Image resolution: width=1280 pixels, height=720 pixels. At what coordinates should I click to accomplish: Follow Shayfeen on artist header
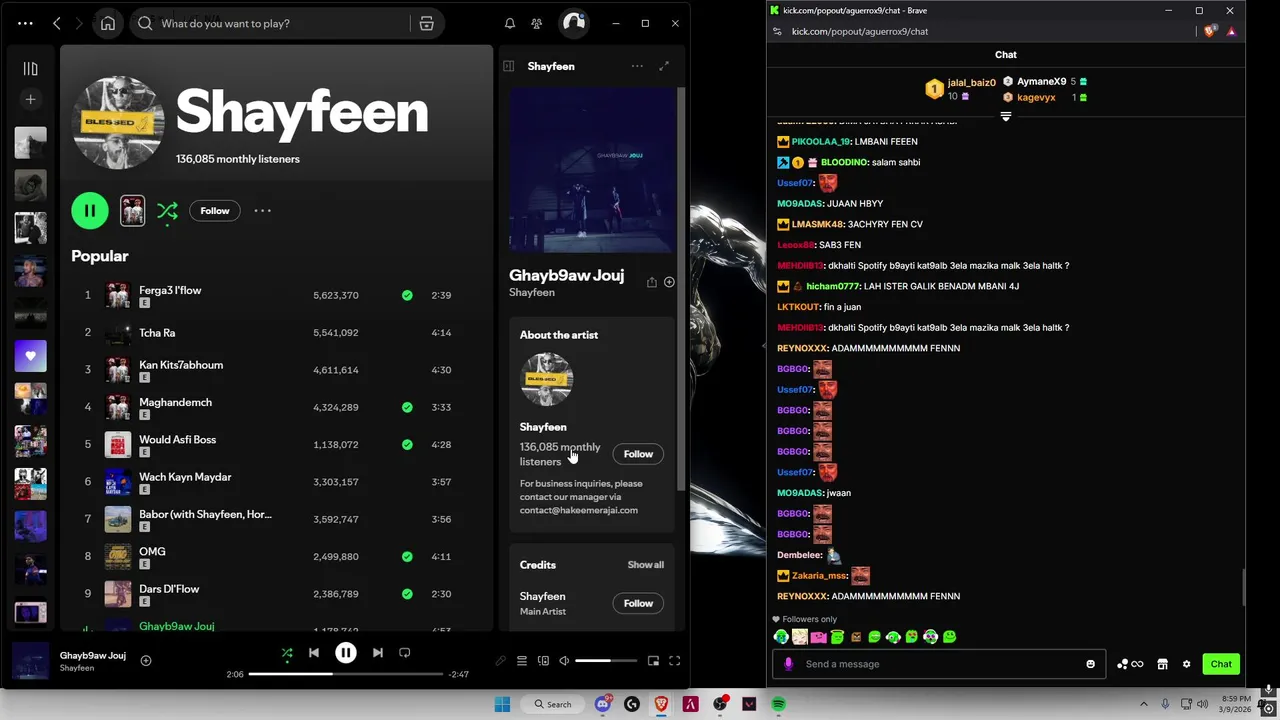pyautogui.click(x=215, y=210)
